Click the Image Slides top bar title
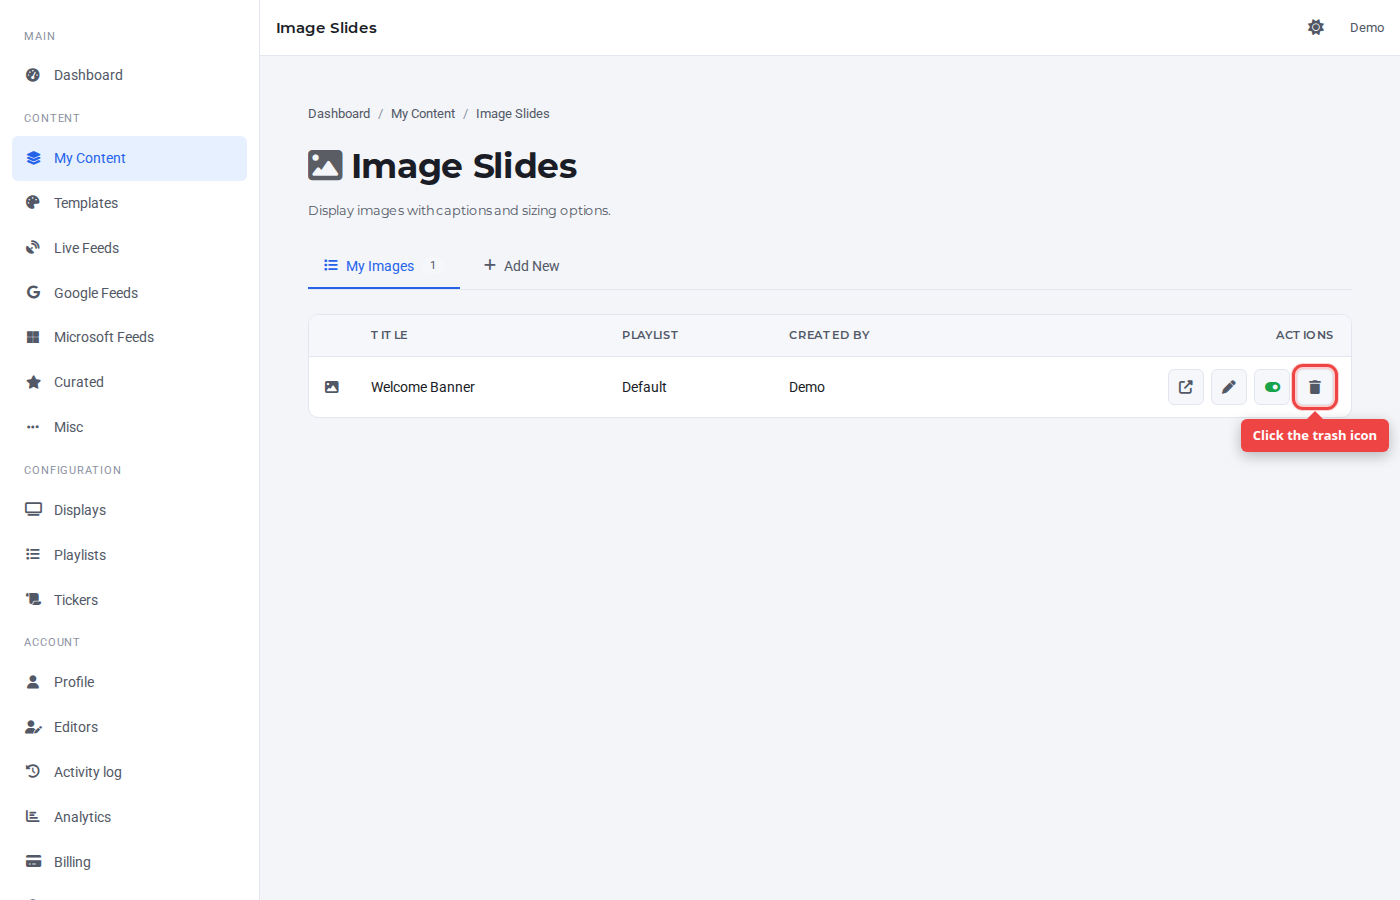Viewport: 1400px width, 900px height. pyautogui.click(x=326, y=28)
